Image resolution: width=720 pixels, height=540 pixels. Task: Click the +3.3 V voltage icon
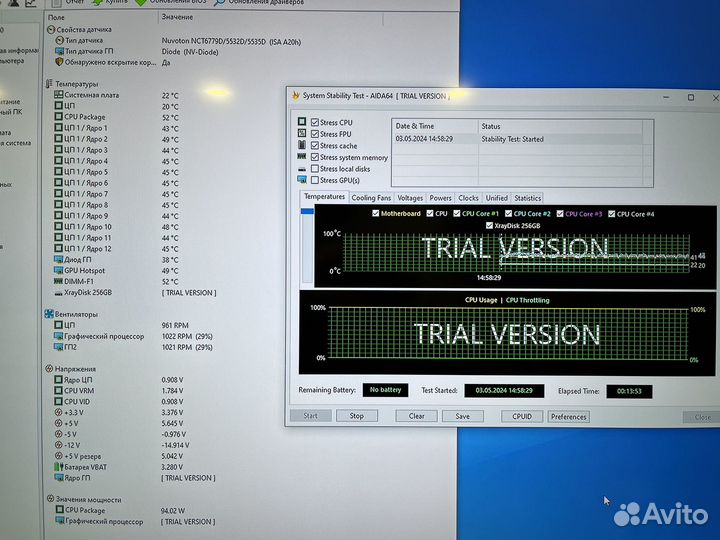tap(58, 412)
